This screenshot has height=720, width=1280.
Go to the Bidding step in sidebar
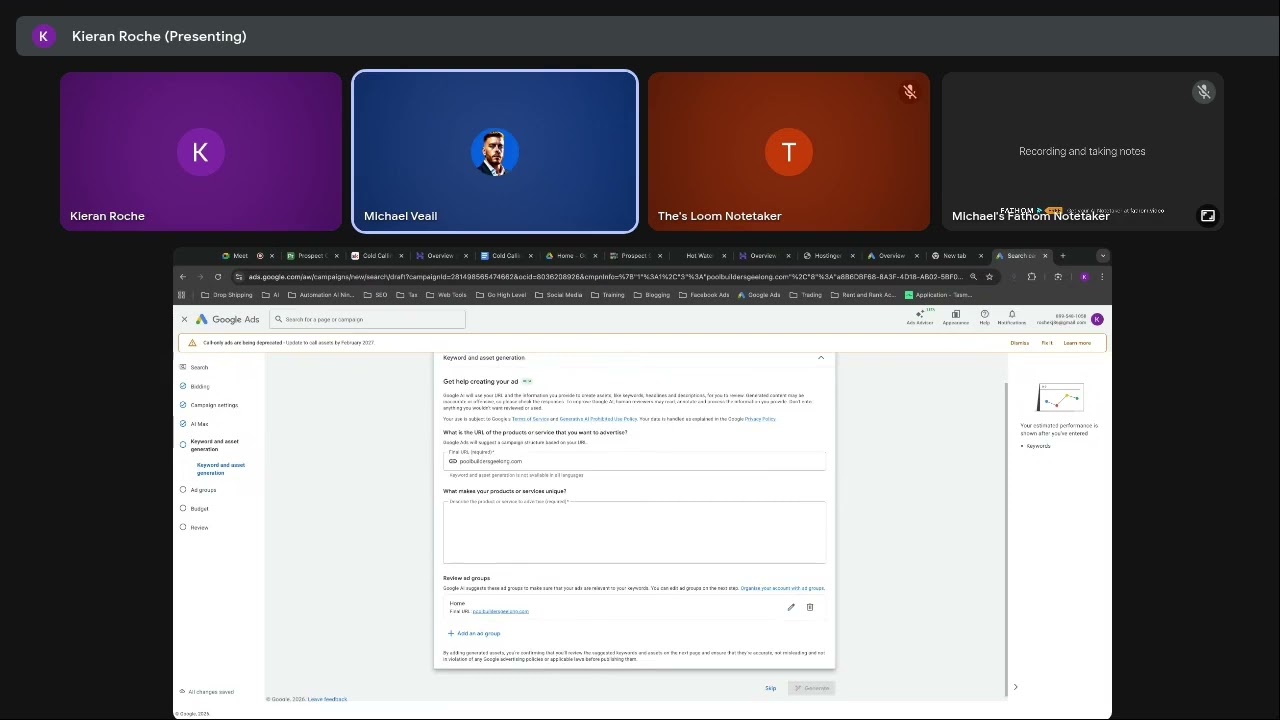200,386
